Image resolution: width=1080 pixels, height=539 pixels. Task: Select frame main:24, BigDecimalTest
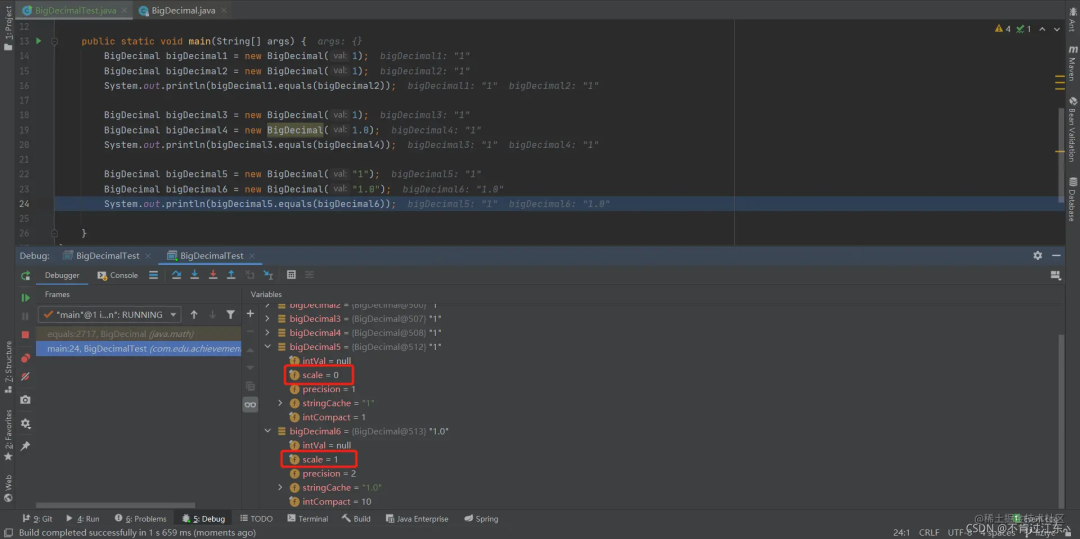[138, 348]
